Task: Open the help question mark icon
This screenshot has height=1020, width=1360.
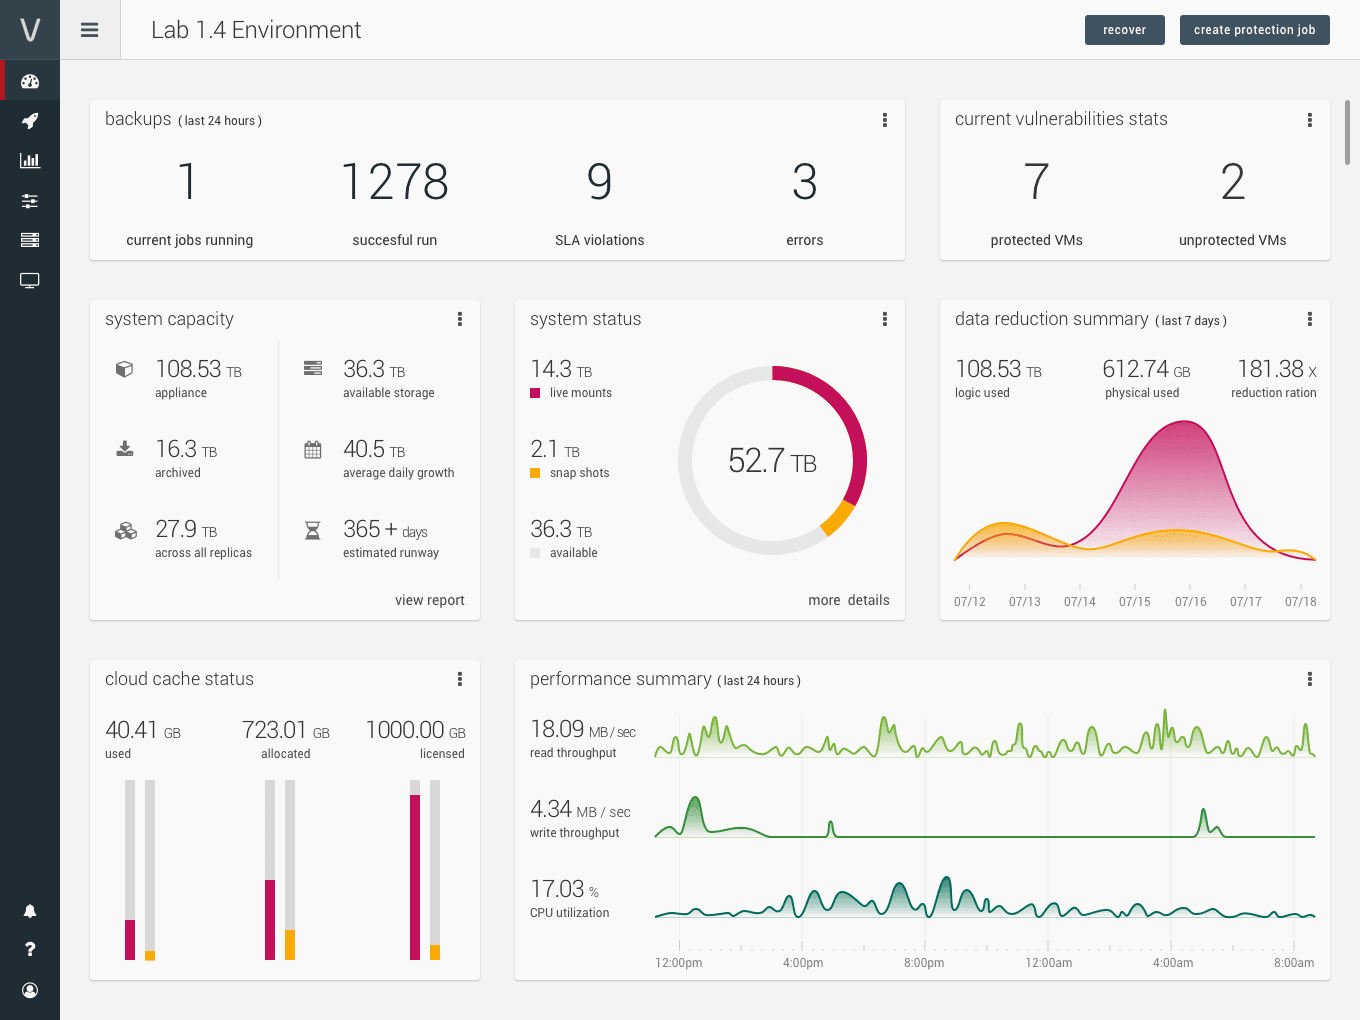Action: tap(30, 949)
